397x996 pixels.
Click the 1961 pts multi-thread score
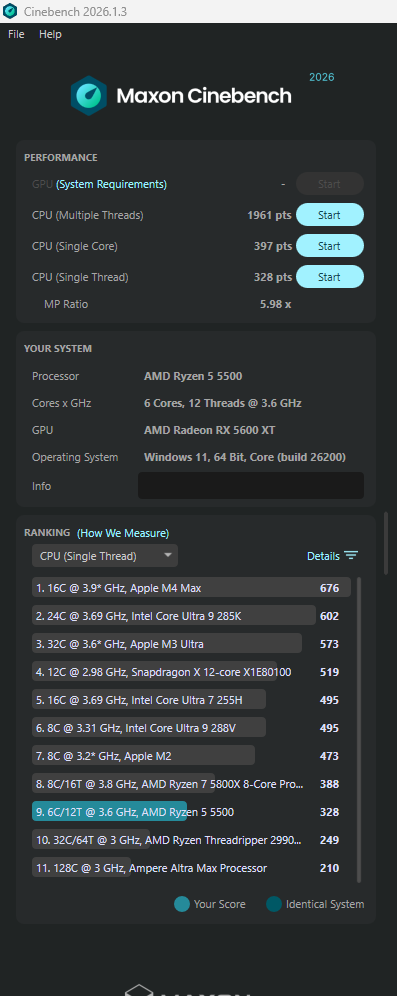269,215
